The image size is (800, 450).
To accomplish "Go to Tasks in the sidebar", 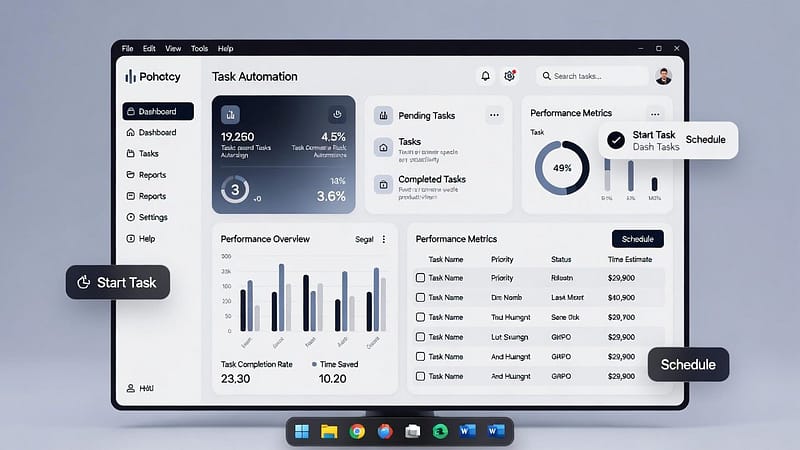I will coord(142,154).
